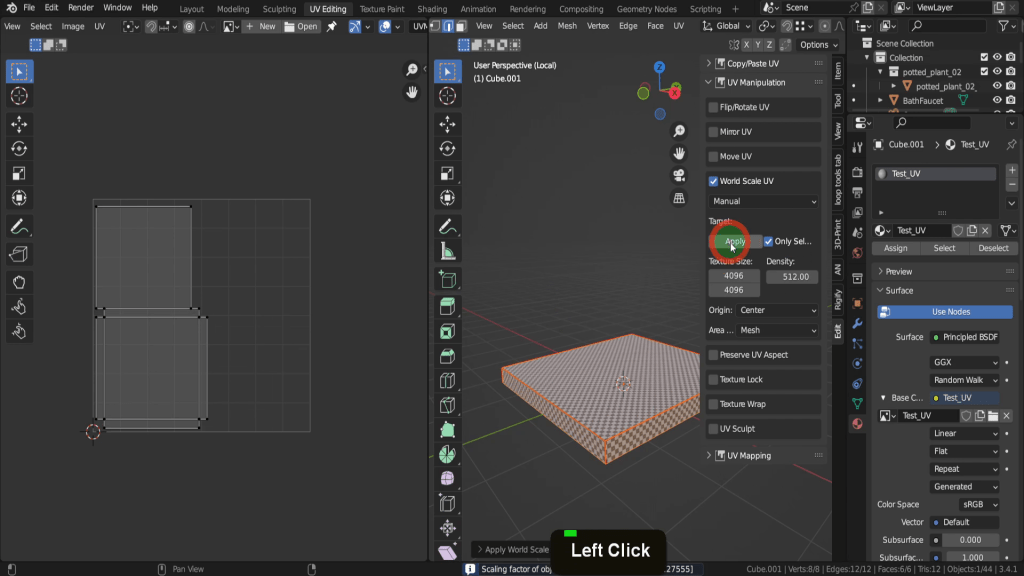Open Material properties tab icon

pos(857,423)
